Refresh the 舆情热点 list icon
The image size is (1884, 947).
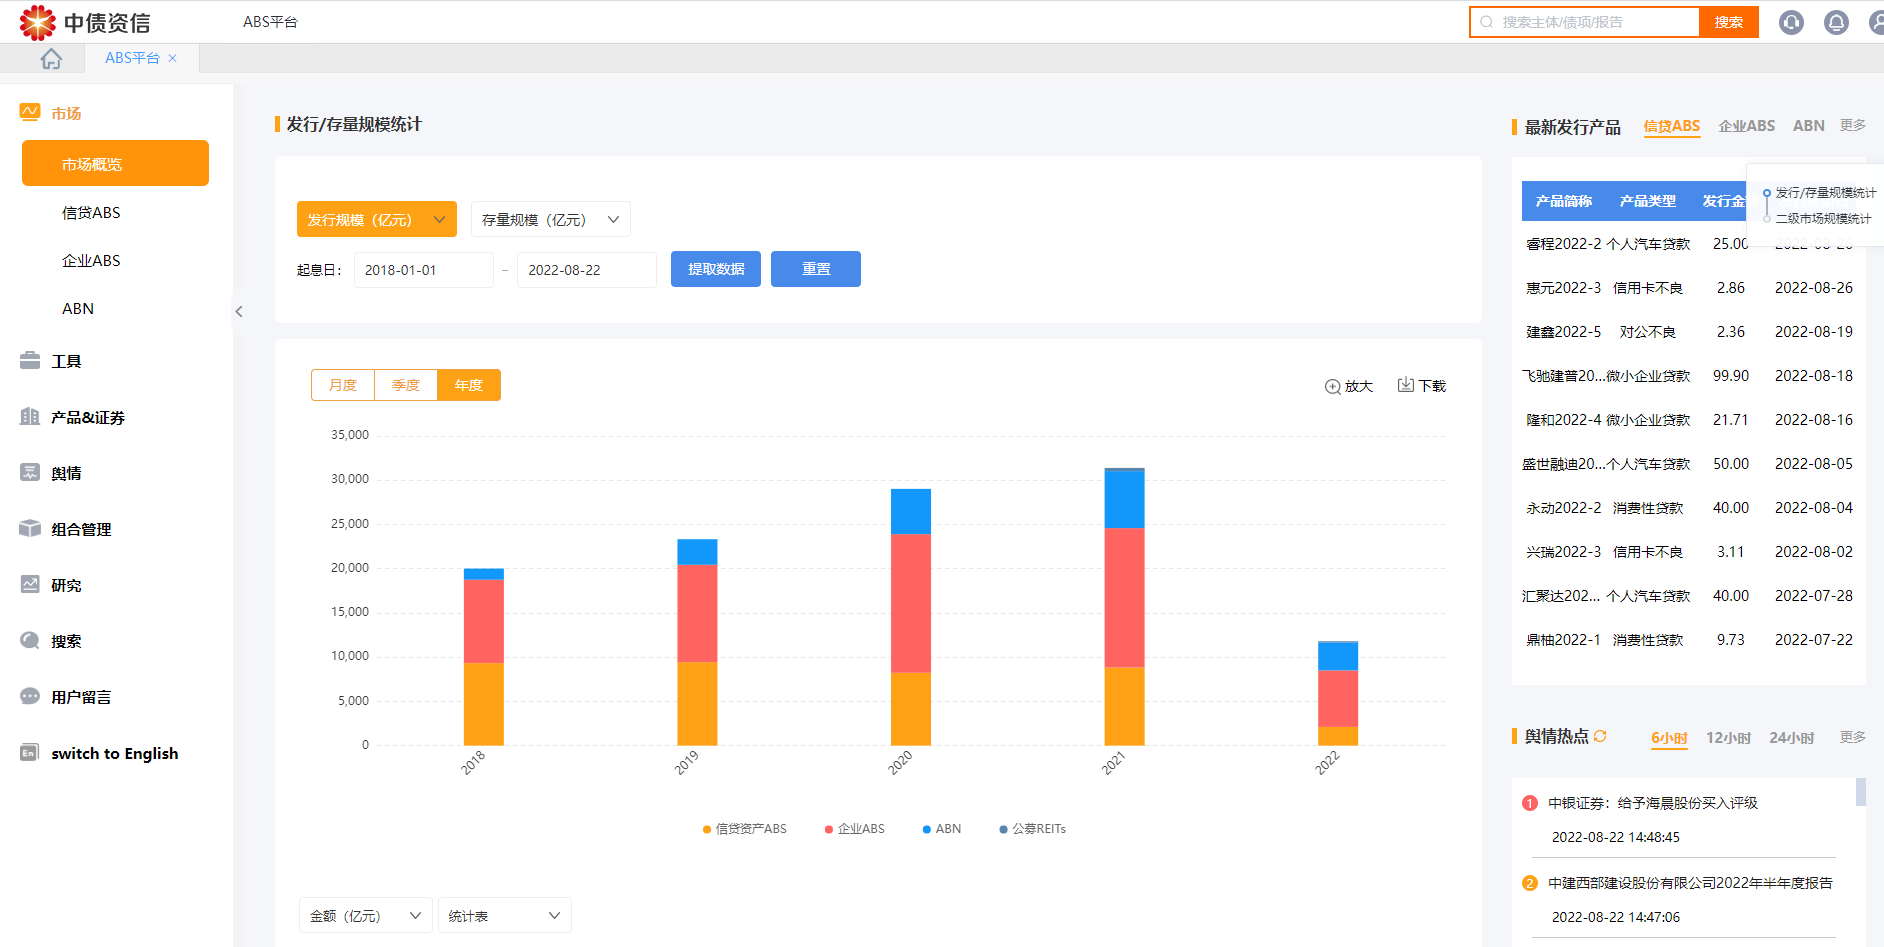pyautogui.click(x=1600, y=736)
